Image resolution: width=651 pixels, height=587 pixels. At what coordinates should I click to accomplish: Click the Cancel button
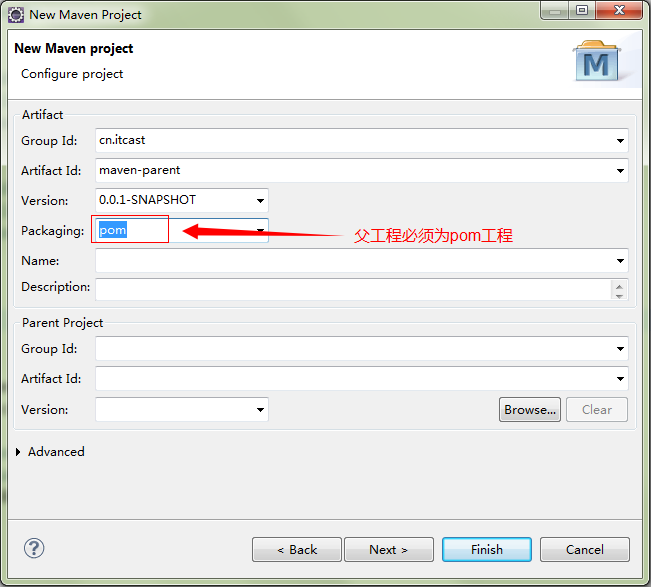584,549
